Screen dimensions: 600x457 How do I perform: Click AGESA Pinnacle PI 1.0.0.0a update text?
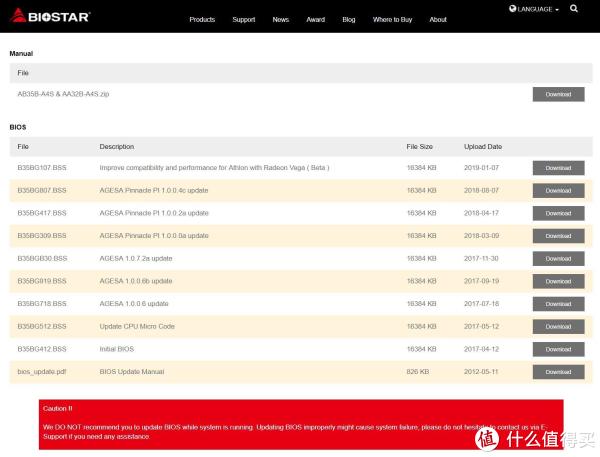click(154, 235)
